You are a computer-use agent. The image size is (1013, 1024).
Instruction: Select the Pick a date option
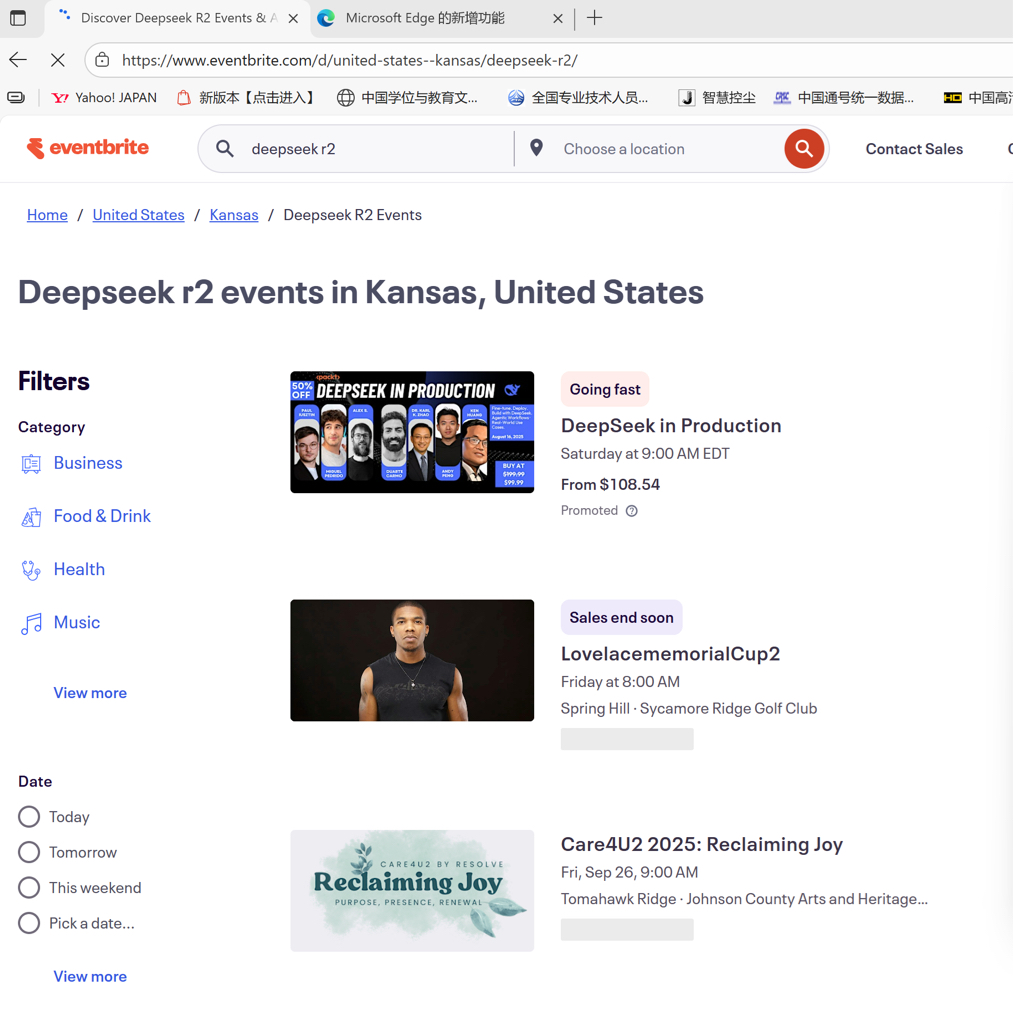(29, 923)
